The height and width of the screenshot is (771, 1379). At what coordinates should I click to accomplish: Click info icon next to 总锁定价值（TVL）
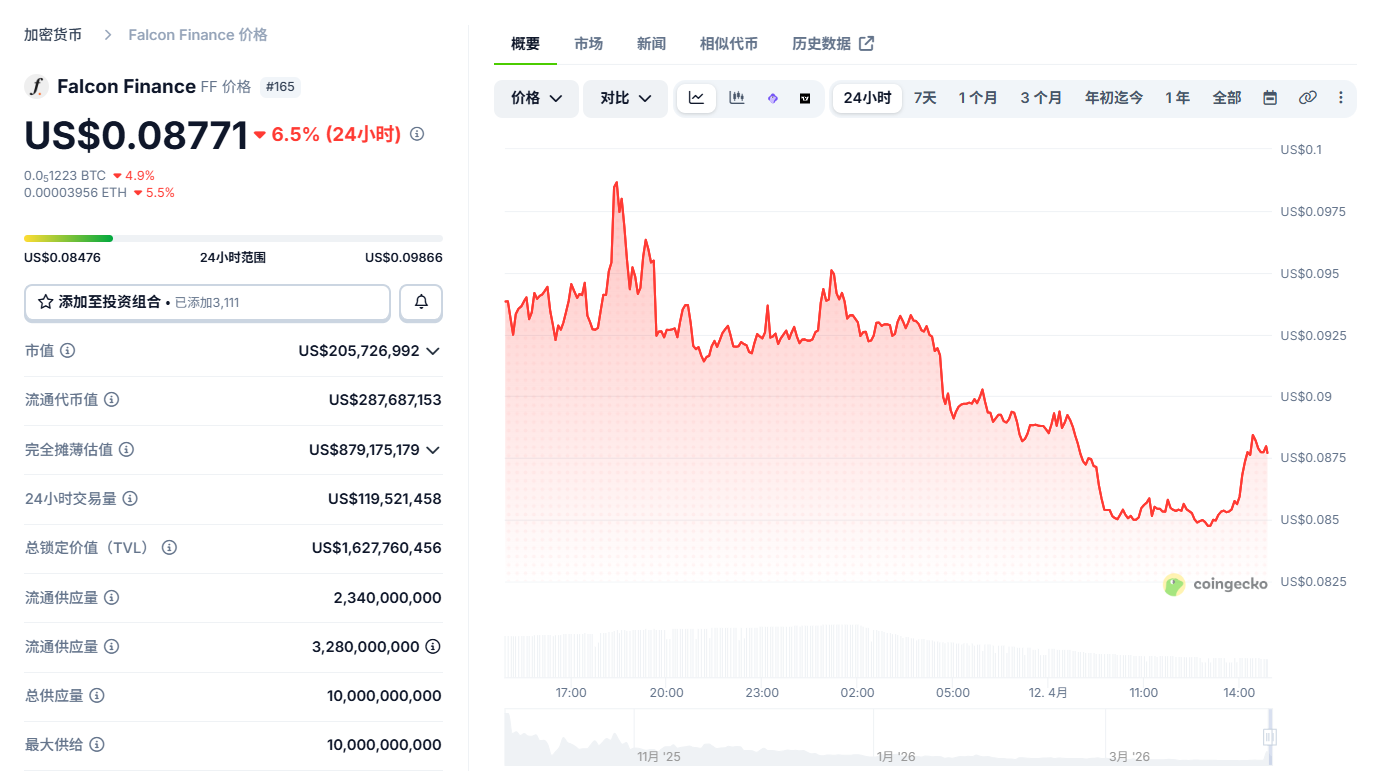click(x=169, y=548)
